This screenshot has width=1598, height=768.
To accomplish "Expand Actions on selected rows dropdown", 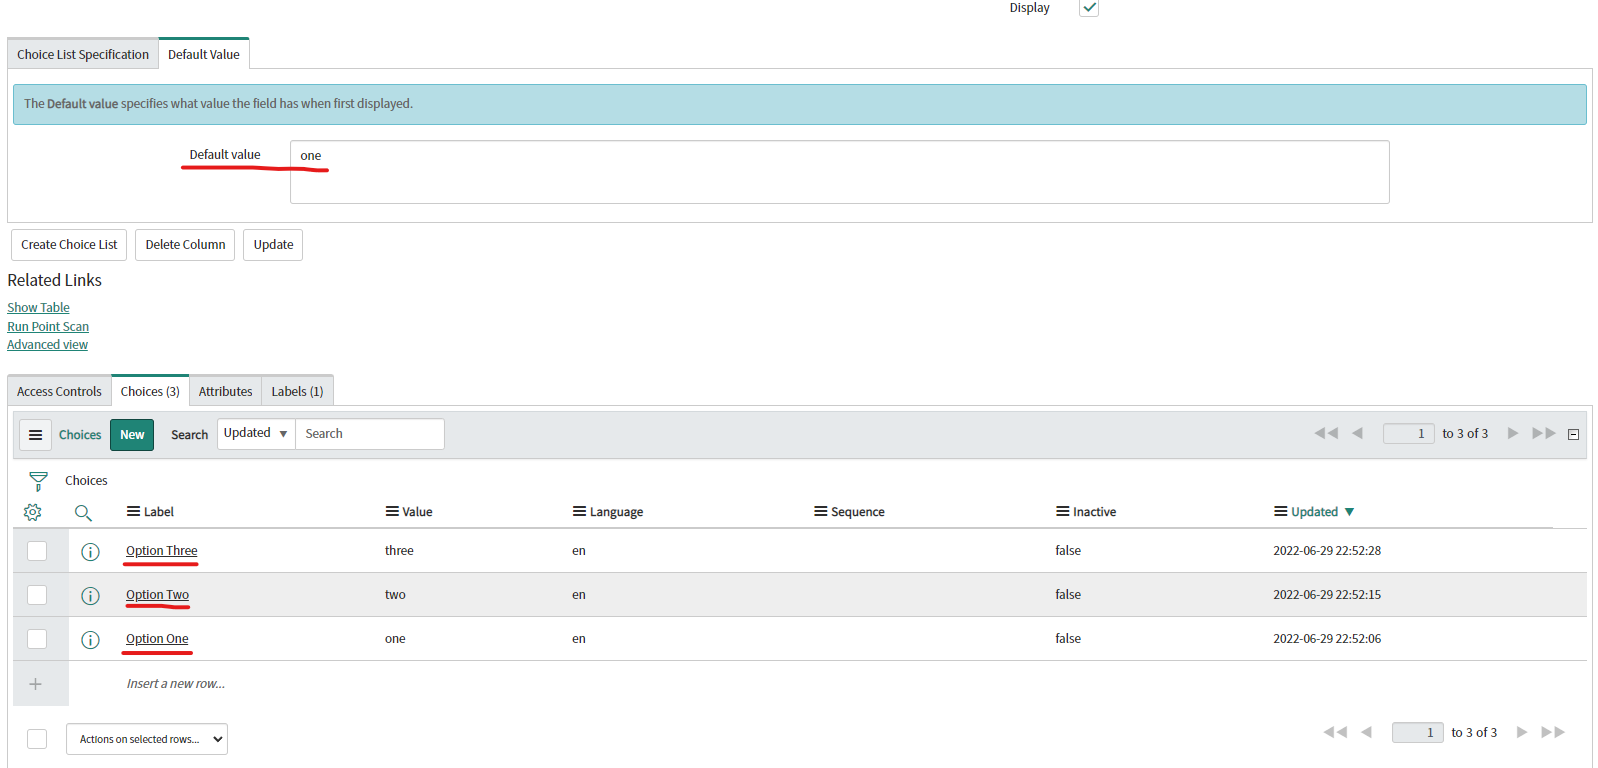I will pyautogui.click(x=147, y=739).
